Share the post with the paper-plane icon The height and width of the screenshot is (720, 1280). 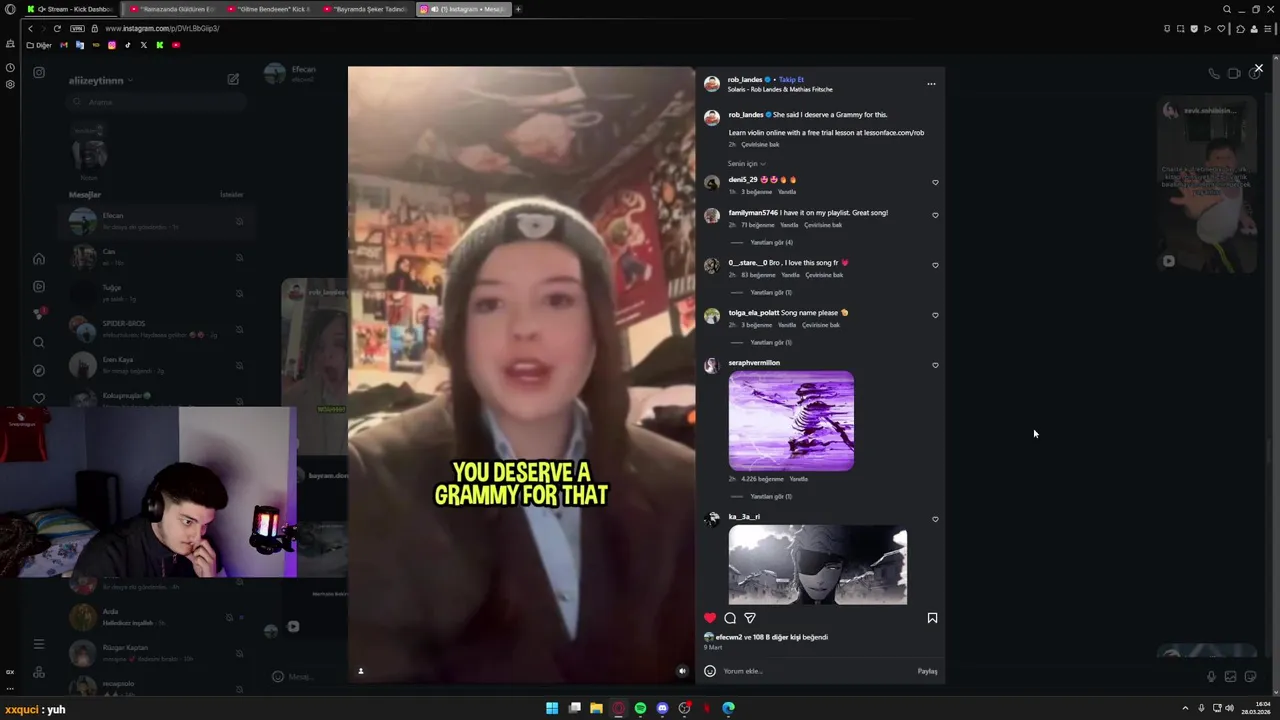coord(750,618)
